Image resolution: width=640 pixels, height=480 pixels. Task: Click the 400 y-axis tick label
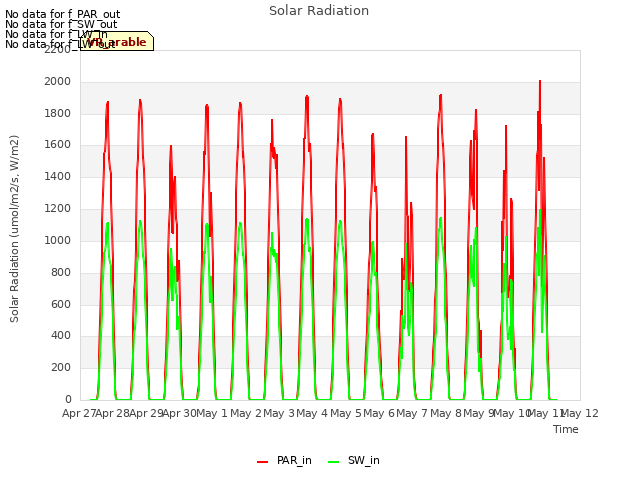tap(61, 336)
